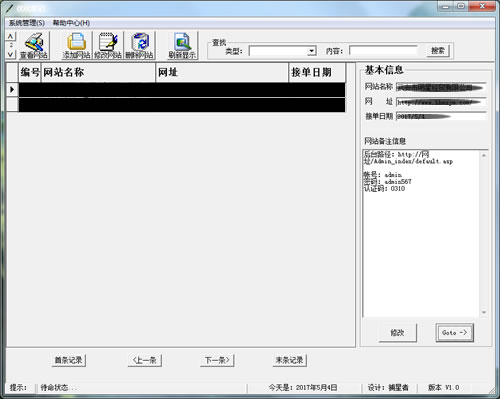
Task: Select the 修改网站 toolbar icon
Action: (x=108, y=46)
